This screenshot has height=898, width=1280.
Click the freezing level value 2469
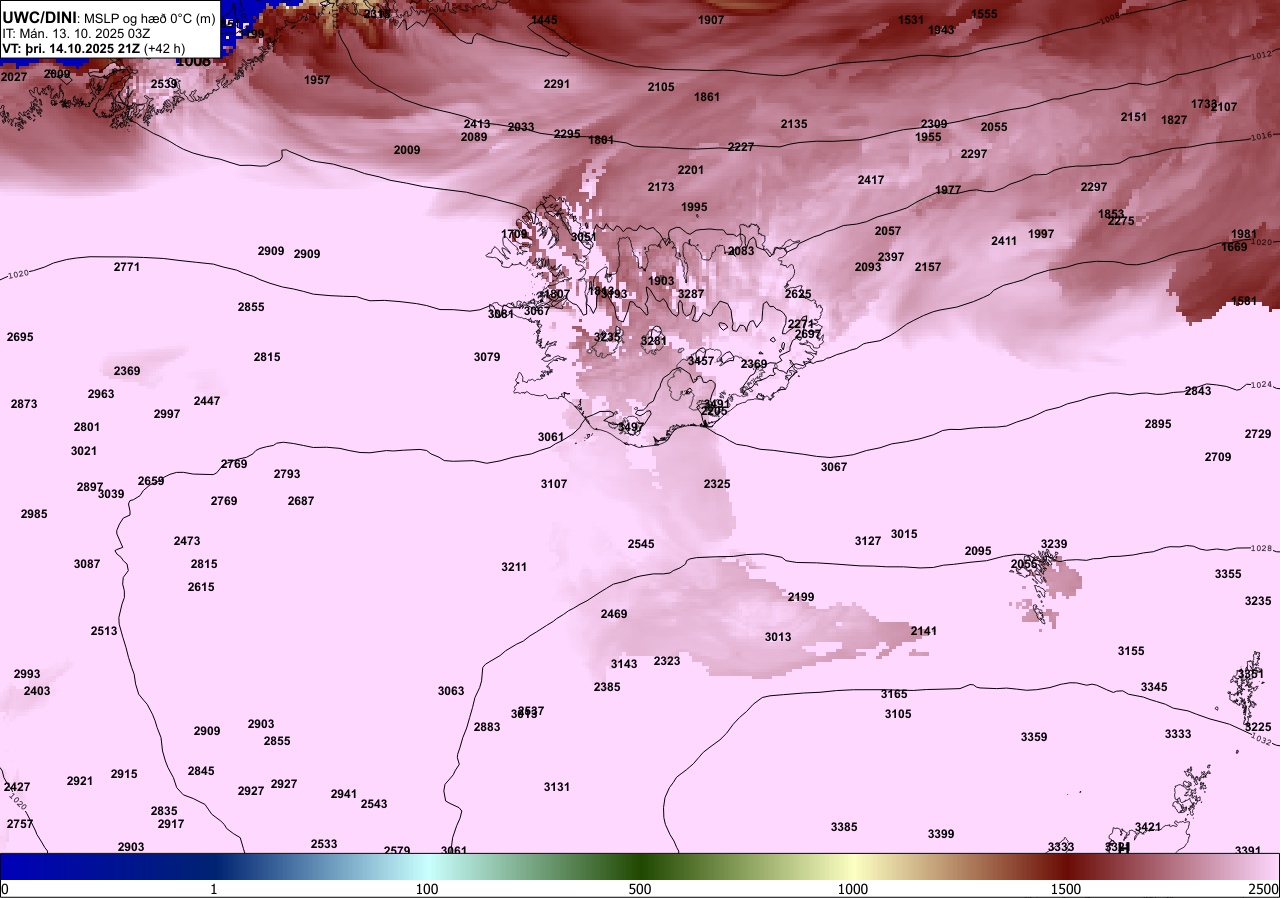[x=614, y=614]
